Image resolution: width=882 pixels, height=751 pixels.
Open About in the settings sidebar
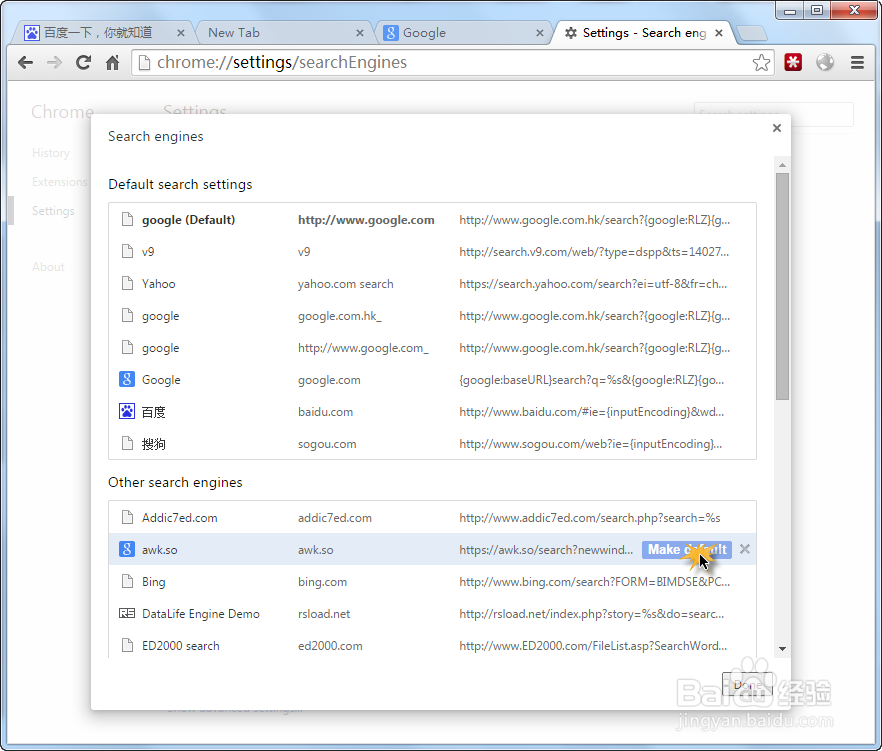tap(48, 267)
